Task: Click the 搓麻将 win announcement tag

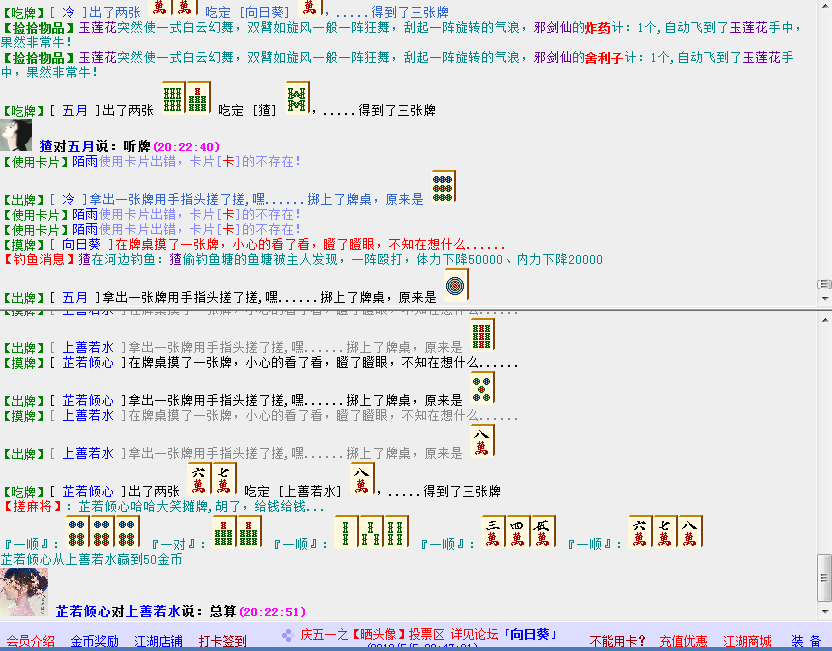Action: coord(33,507)
